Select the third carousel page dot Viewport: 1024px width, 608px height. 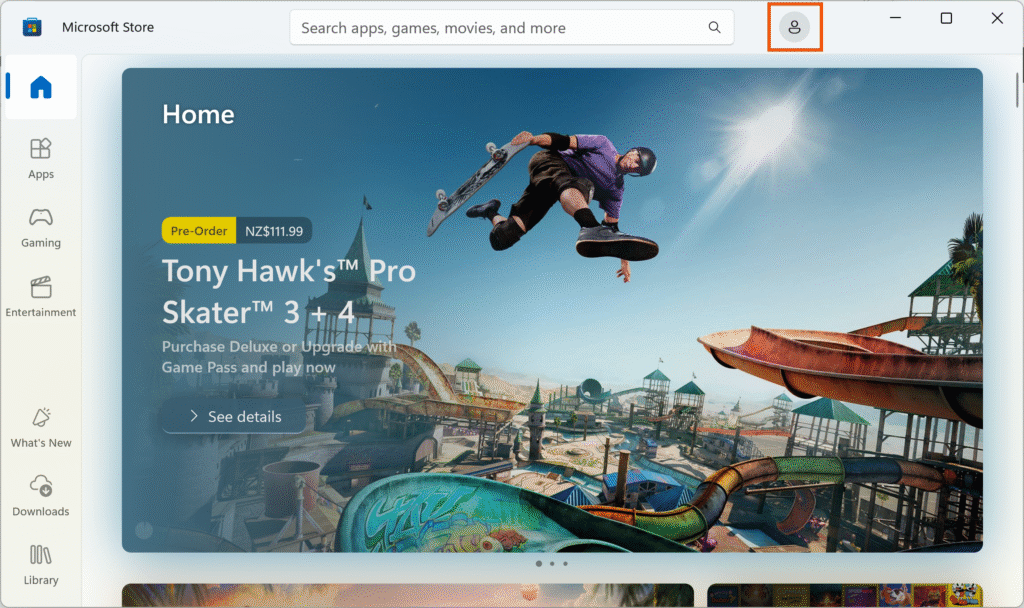click(565, 564)
